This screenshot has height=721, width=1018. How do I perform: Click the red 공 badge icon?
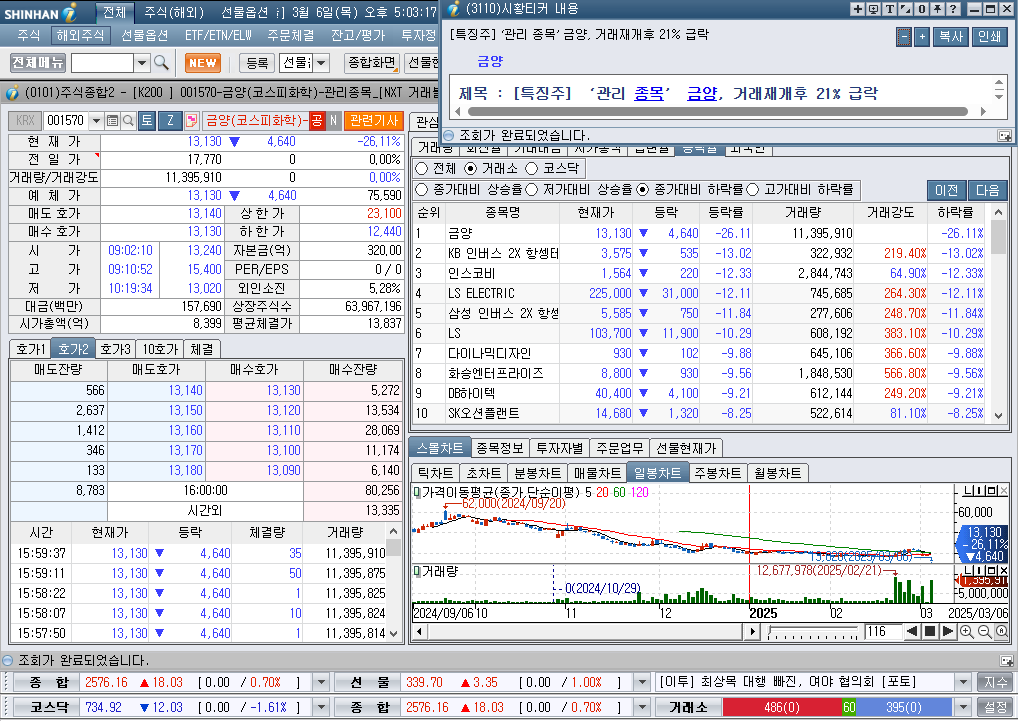click(x=317, y=121)
